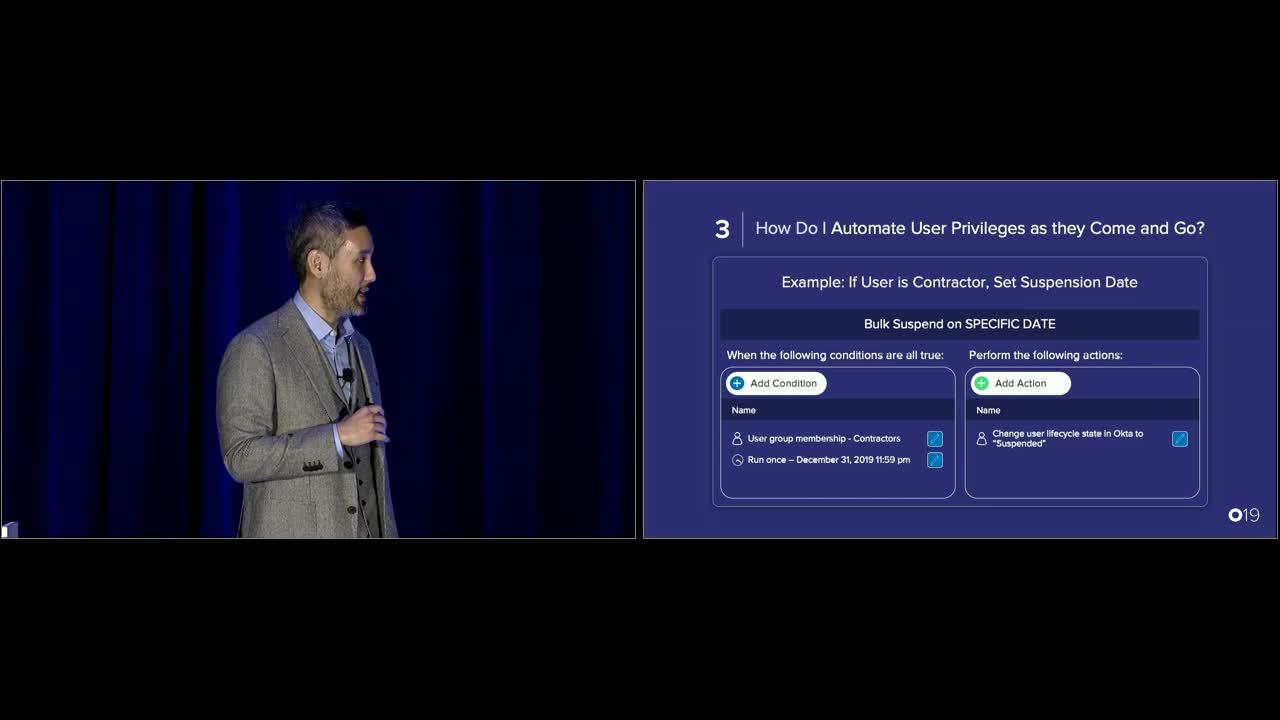Click the clock icon beside Run once
Image resolution: width=1280 pixels, height=720 pixels.
pos(738,460)
